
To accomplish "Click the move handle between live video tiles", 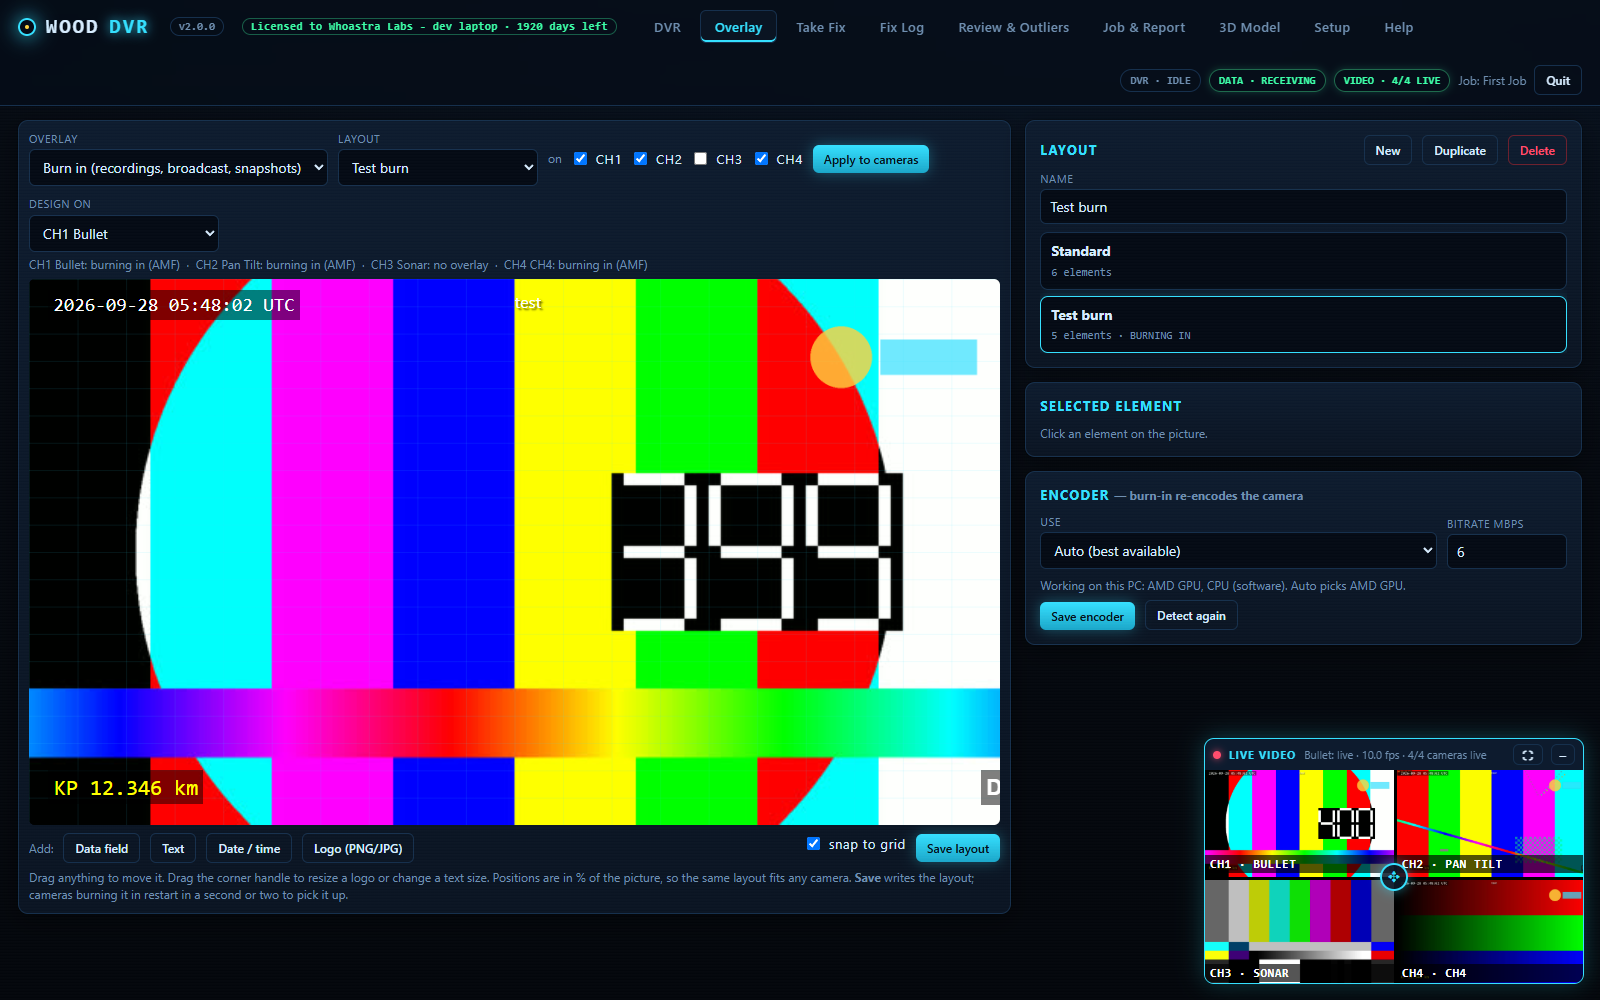I will coord(1393,877).
